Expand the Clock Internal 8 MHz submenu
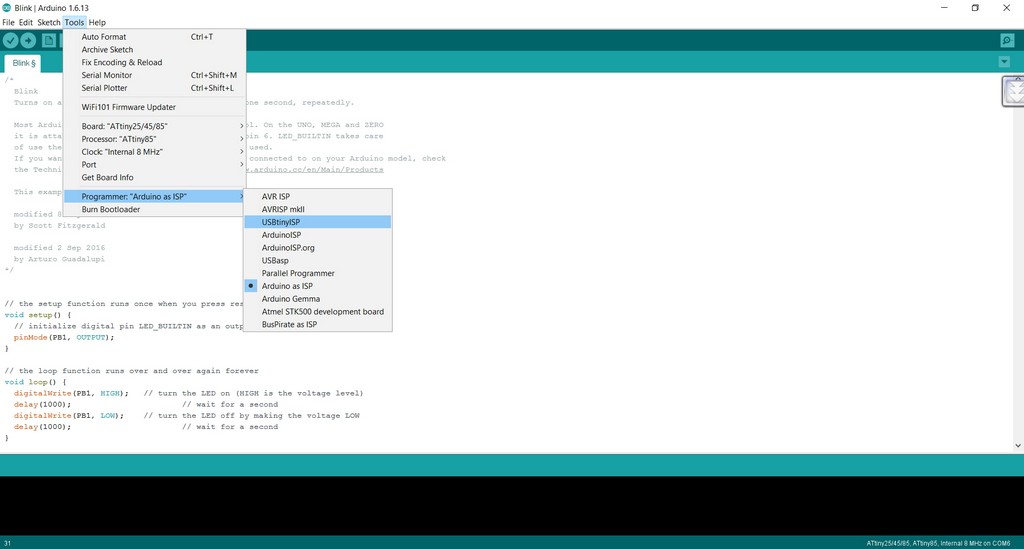The height and width of the screenshot is (549, 1024). (154, 151)
